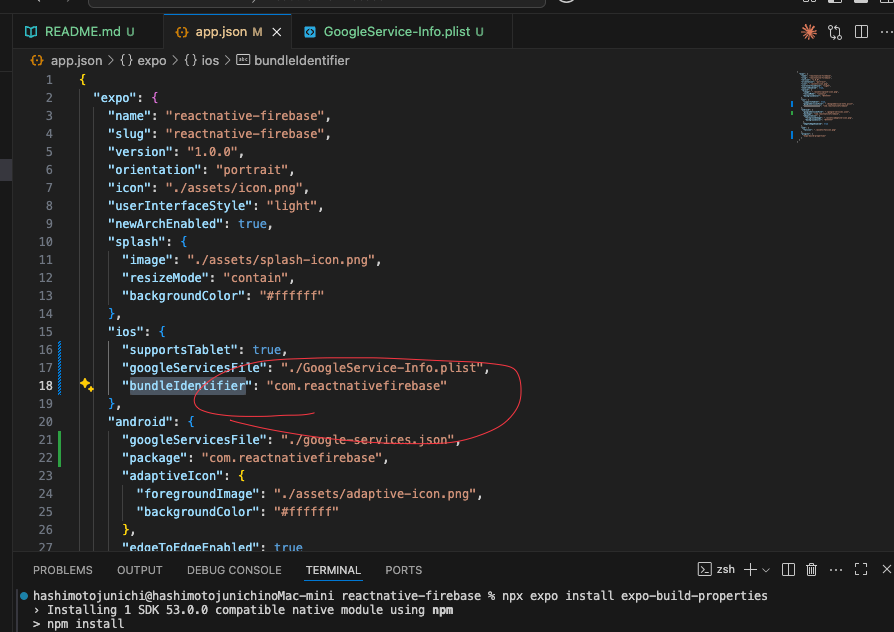Click the "com.reactnativefirebase" value on line 18
894x632 pixels.
pos(357,386)
